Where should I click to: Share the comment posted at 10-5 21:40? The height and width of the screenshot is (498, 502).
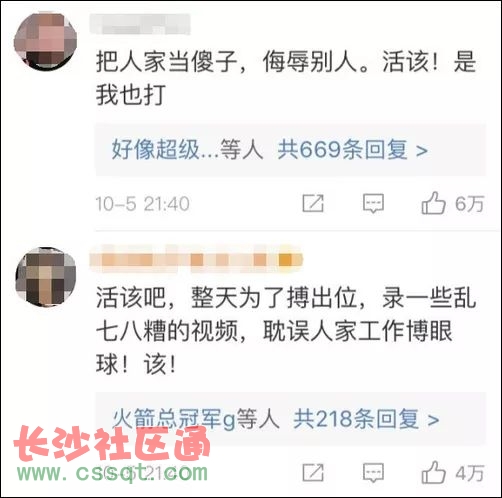coord(313,203)
